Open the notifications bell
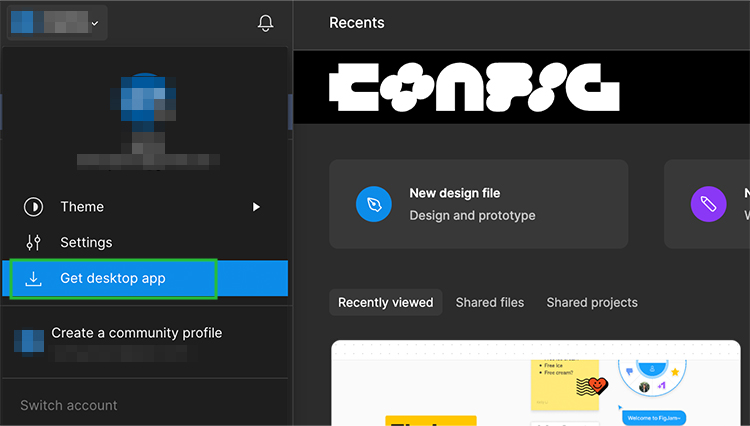The width and height of the screenshot is (750, 426). (x=265, y=23)
